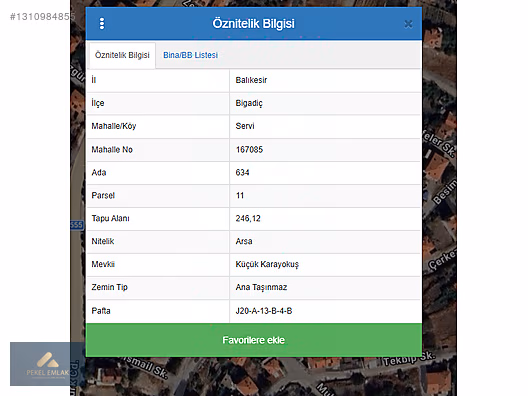Screen dimensions: 528x396
Task: Click the Pafta row label
Action: click(101, 310)
